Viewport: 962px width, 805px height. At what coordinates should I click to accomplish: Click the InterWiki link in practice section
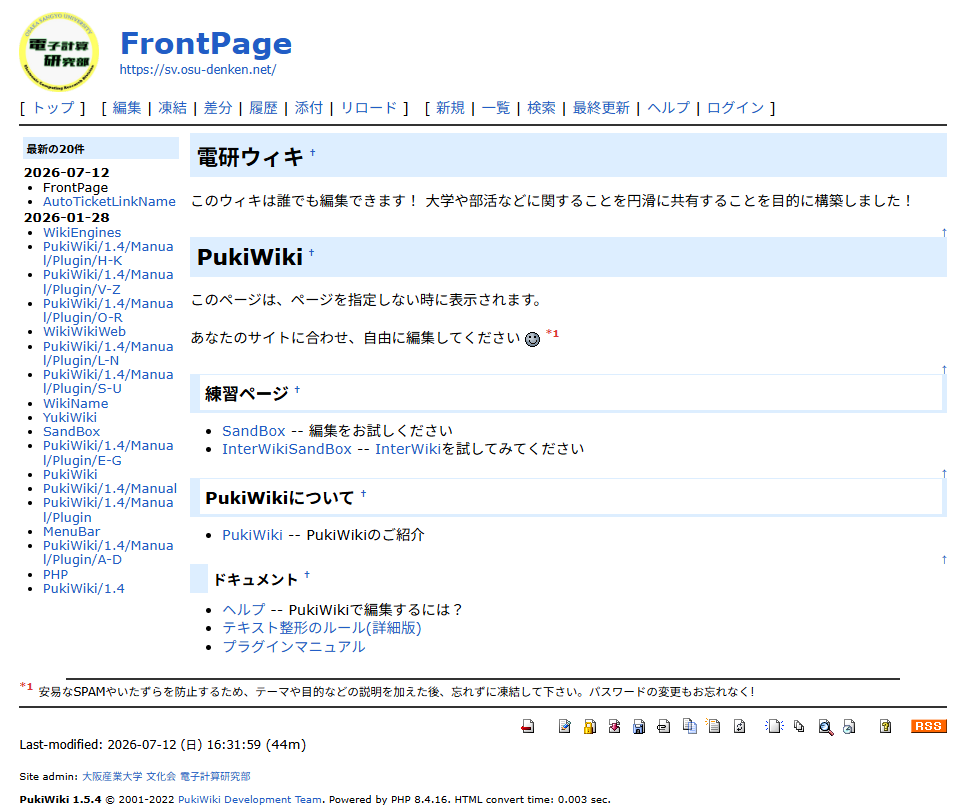[408, 449]
